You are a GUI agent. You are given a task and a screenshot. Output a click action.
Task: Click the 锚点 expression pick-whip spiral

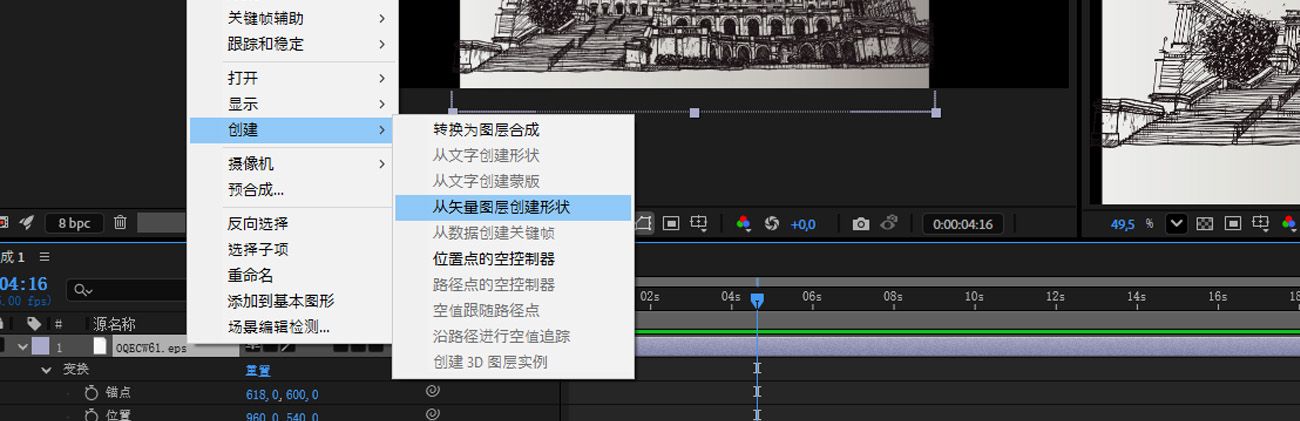point(432,392)
